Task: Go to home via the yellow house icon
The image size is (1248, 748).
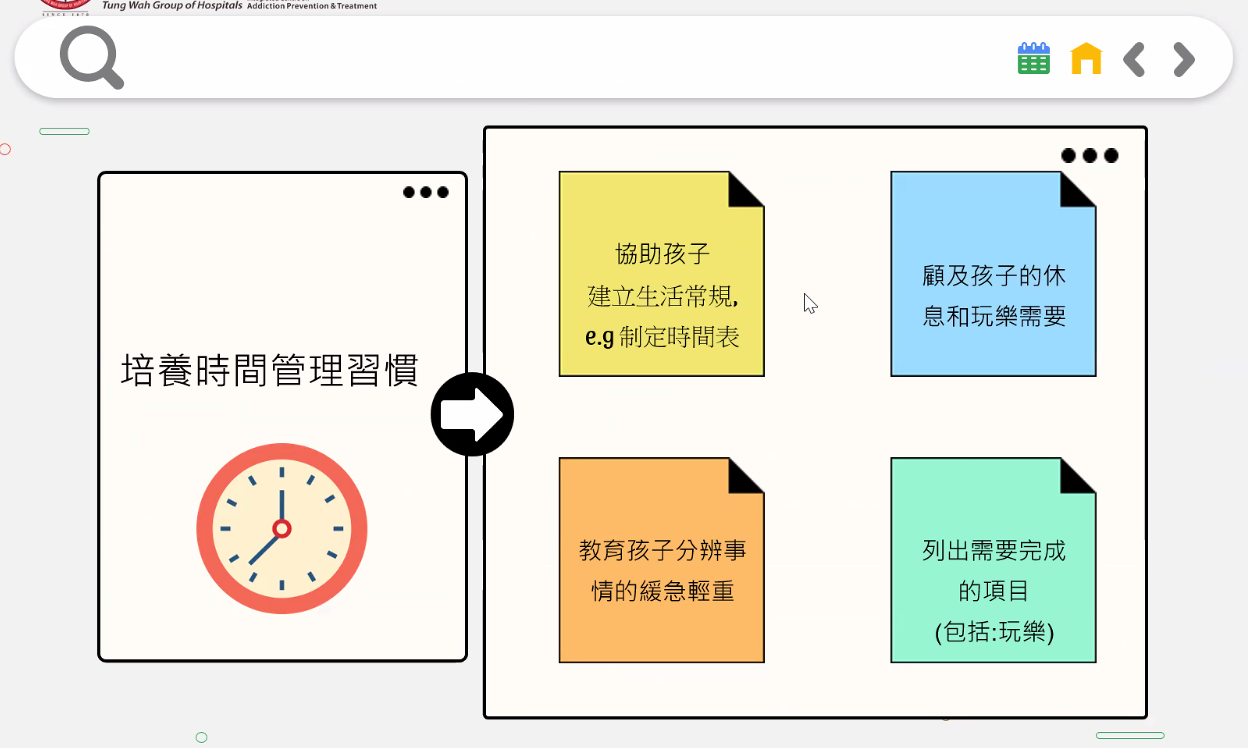Action: click(1086, 59)
